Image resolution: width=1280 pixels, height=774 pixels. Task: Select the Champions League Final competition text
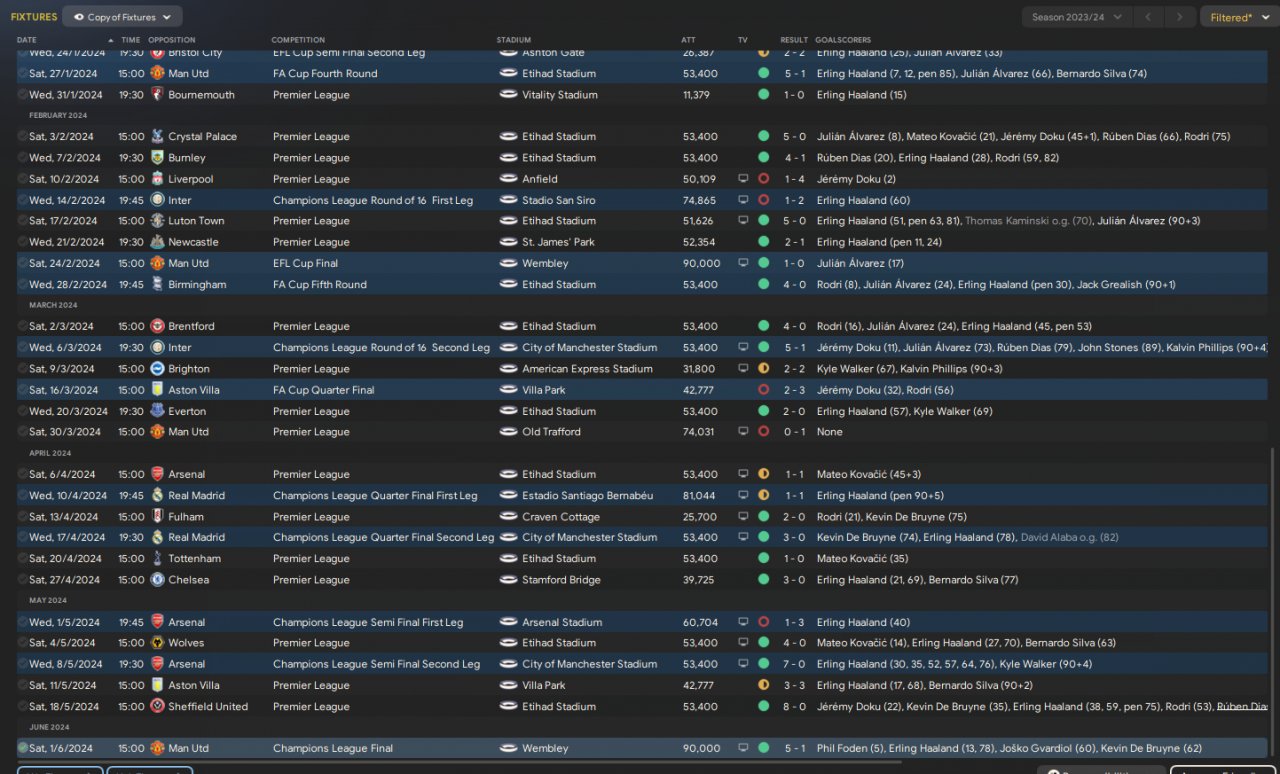click(333, 748)
